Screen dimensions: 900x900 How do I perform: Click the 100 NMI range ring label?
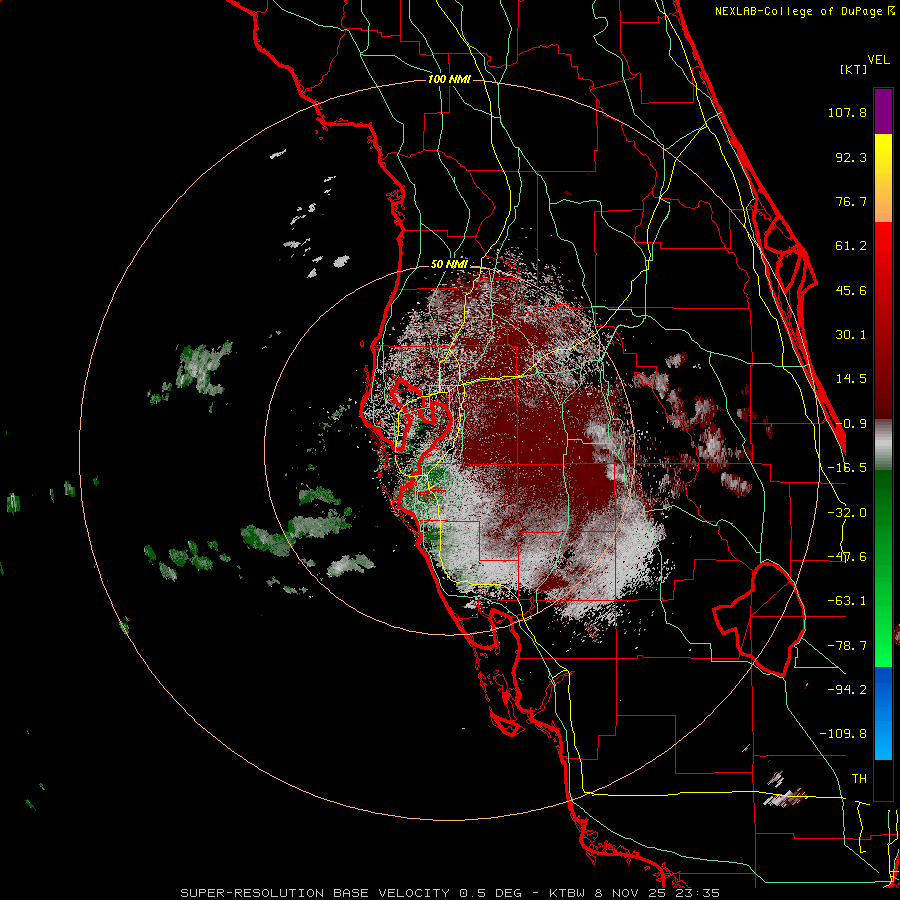[449, 79]
